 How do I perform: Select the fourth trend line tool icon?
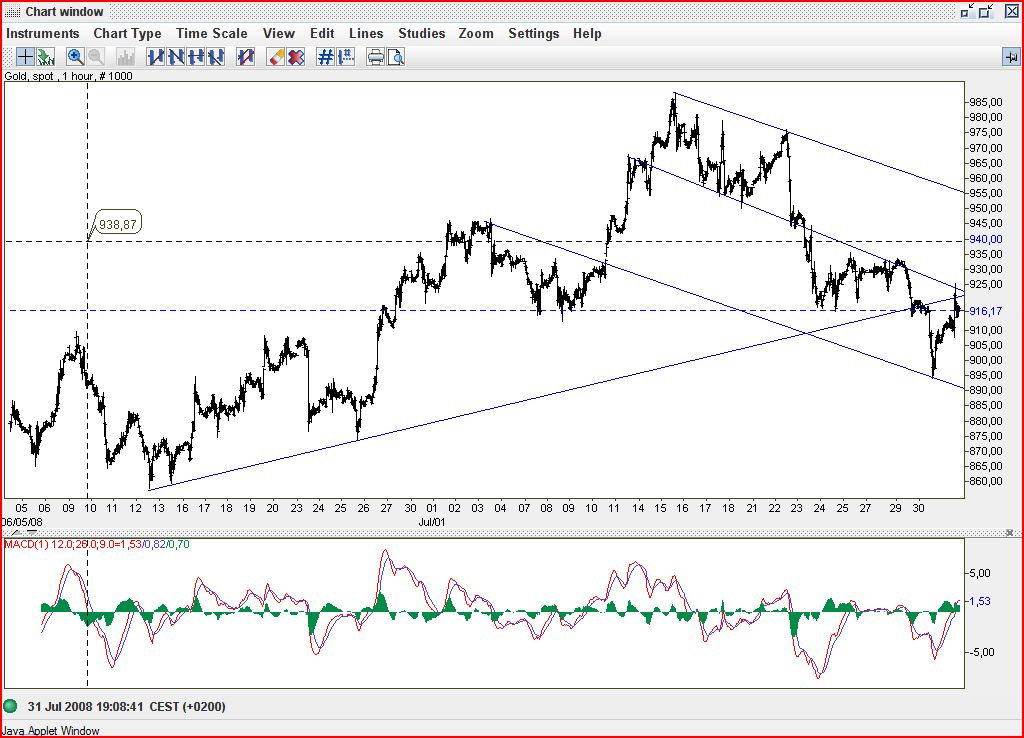point(216,57)
